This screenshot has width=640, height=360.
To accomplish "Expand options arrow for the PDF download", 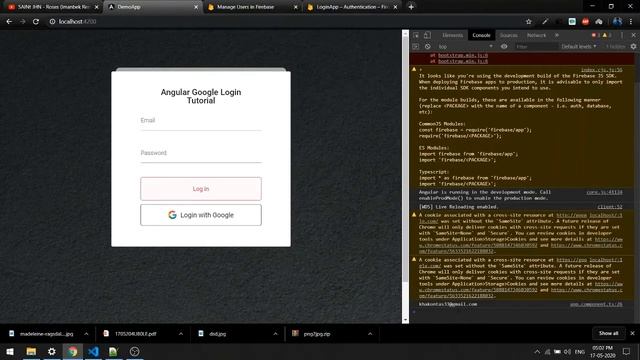I will 181,334.
